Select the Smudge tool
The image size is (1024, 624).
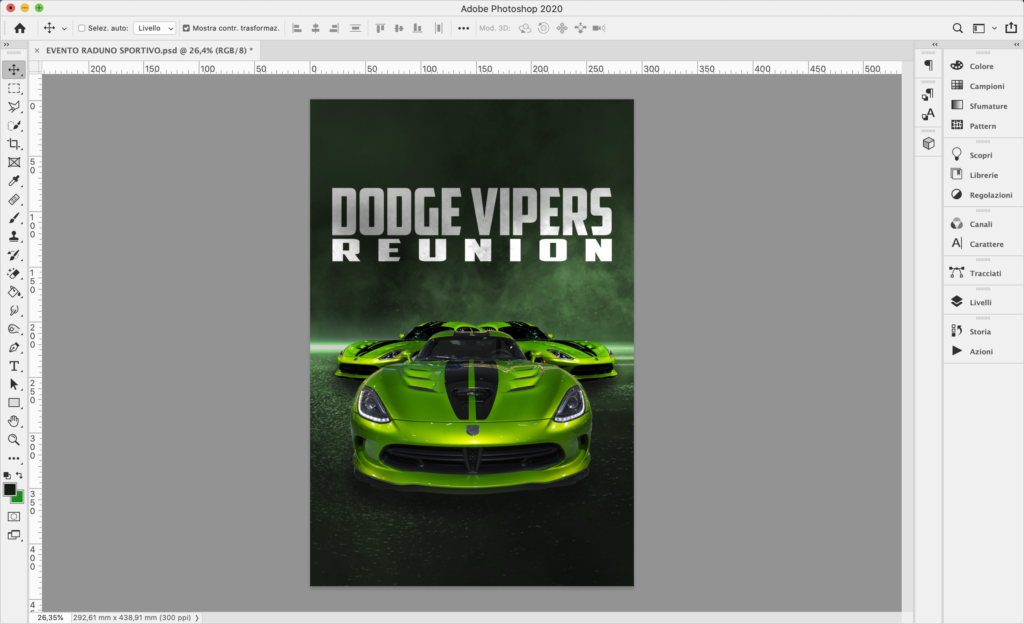click(x=14, y=311)
